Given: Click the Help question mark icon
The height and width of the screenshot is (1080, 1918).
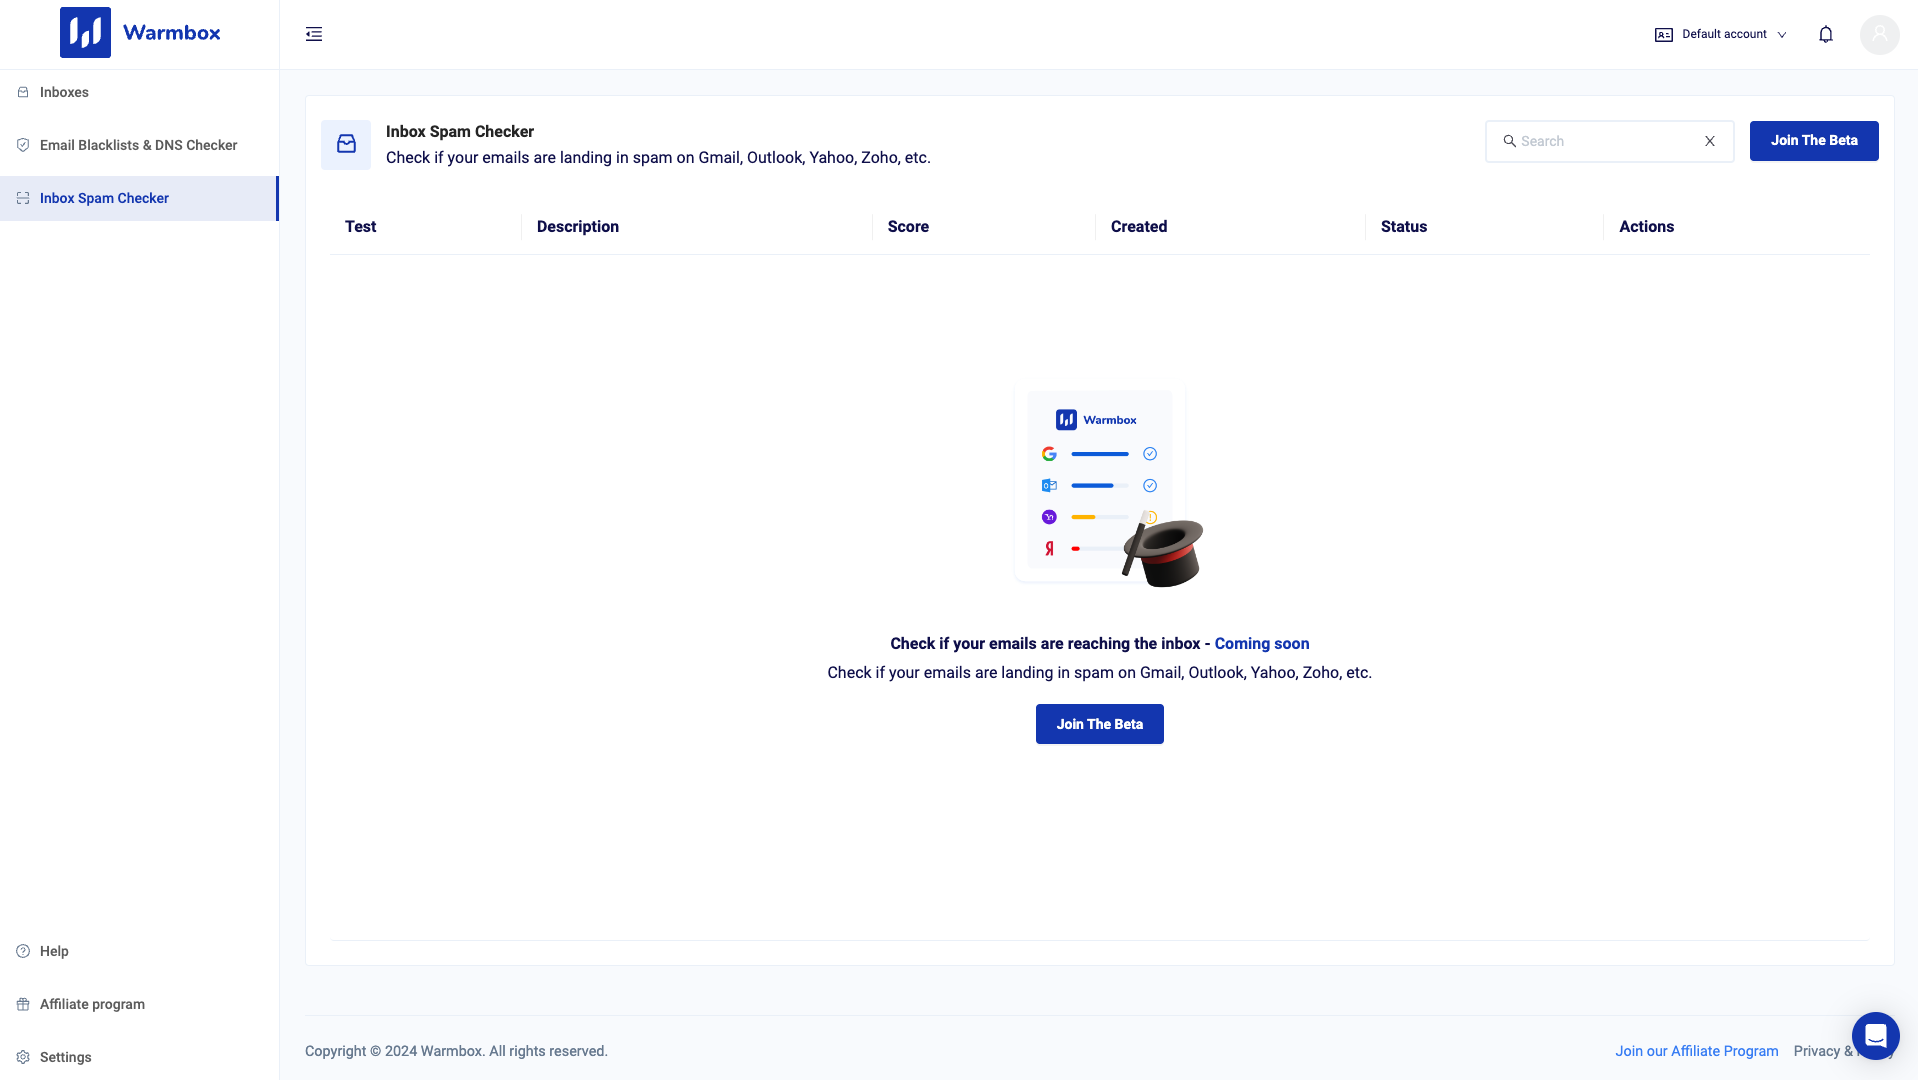Looking at the screenshot, I should pyautogui.click(x=22, y=951).
